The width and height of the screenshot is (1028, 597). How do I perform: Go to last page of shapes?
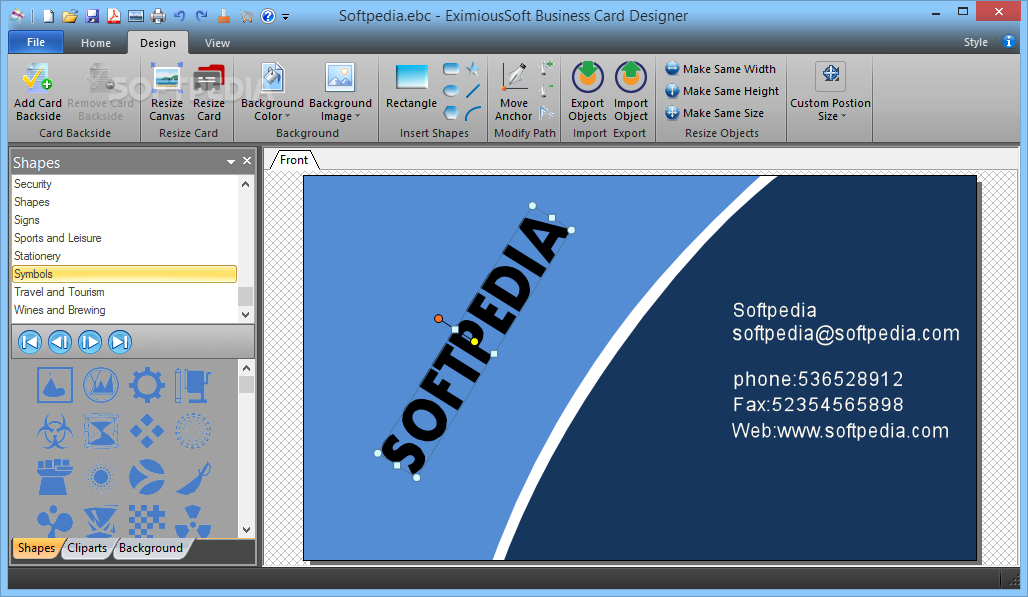[x=120, y=342]
